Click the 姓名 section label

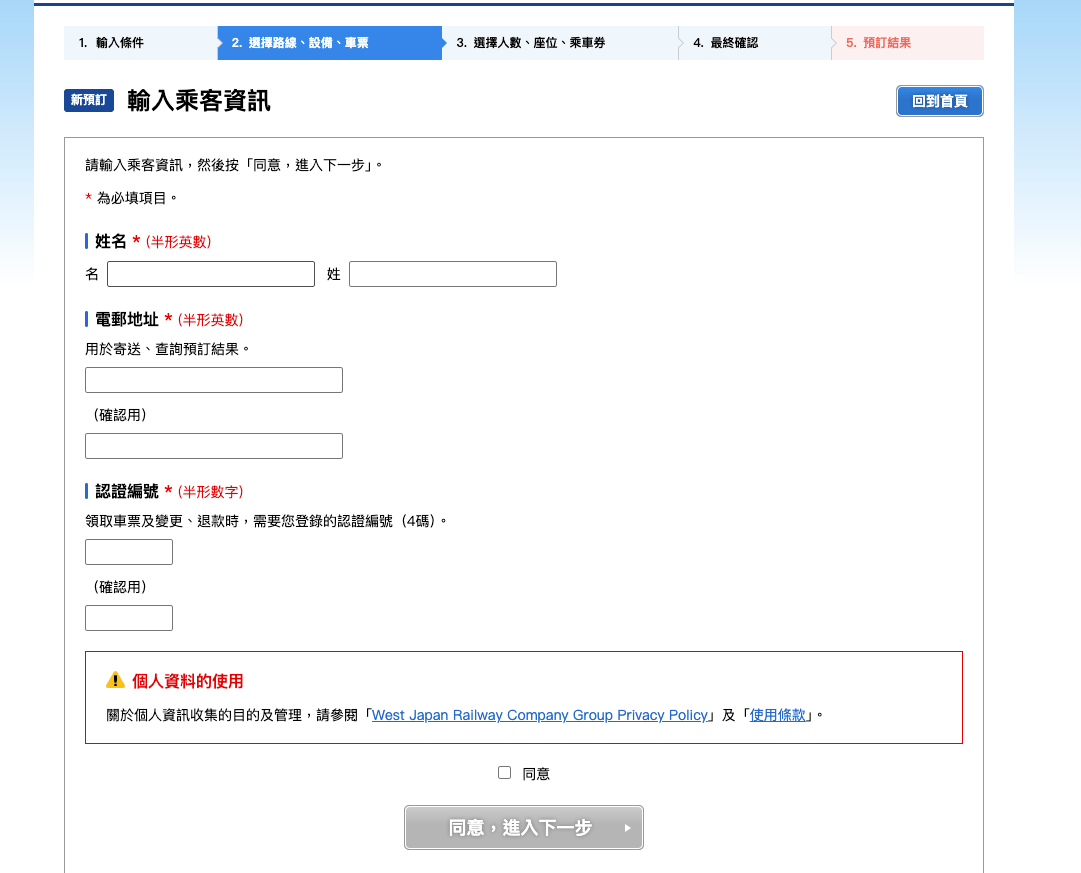point(111,241)
